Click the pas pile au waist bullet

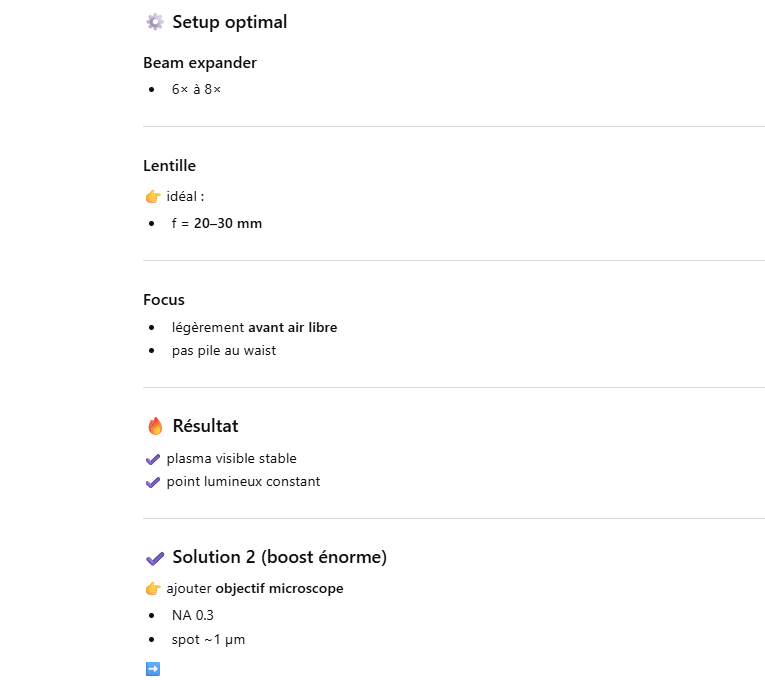(224, 351)
